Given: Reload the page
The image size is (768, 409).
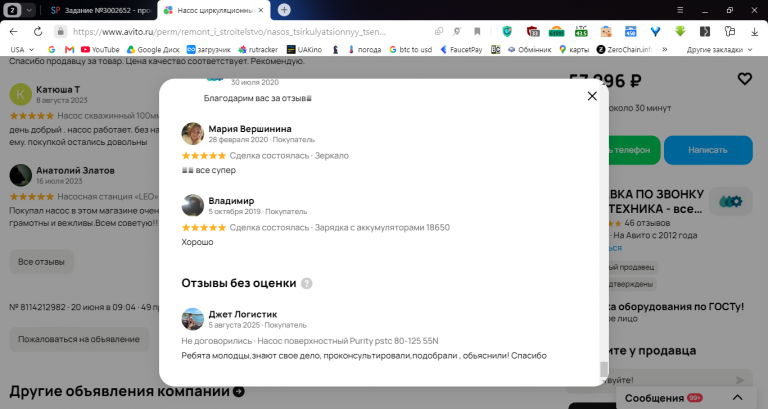Looking at the screenshot, I should click(x=38, y=31).
